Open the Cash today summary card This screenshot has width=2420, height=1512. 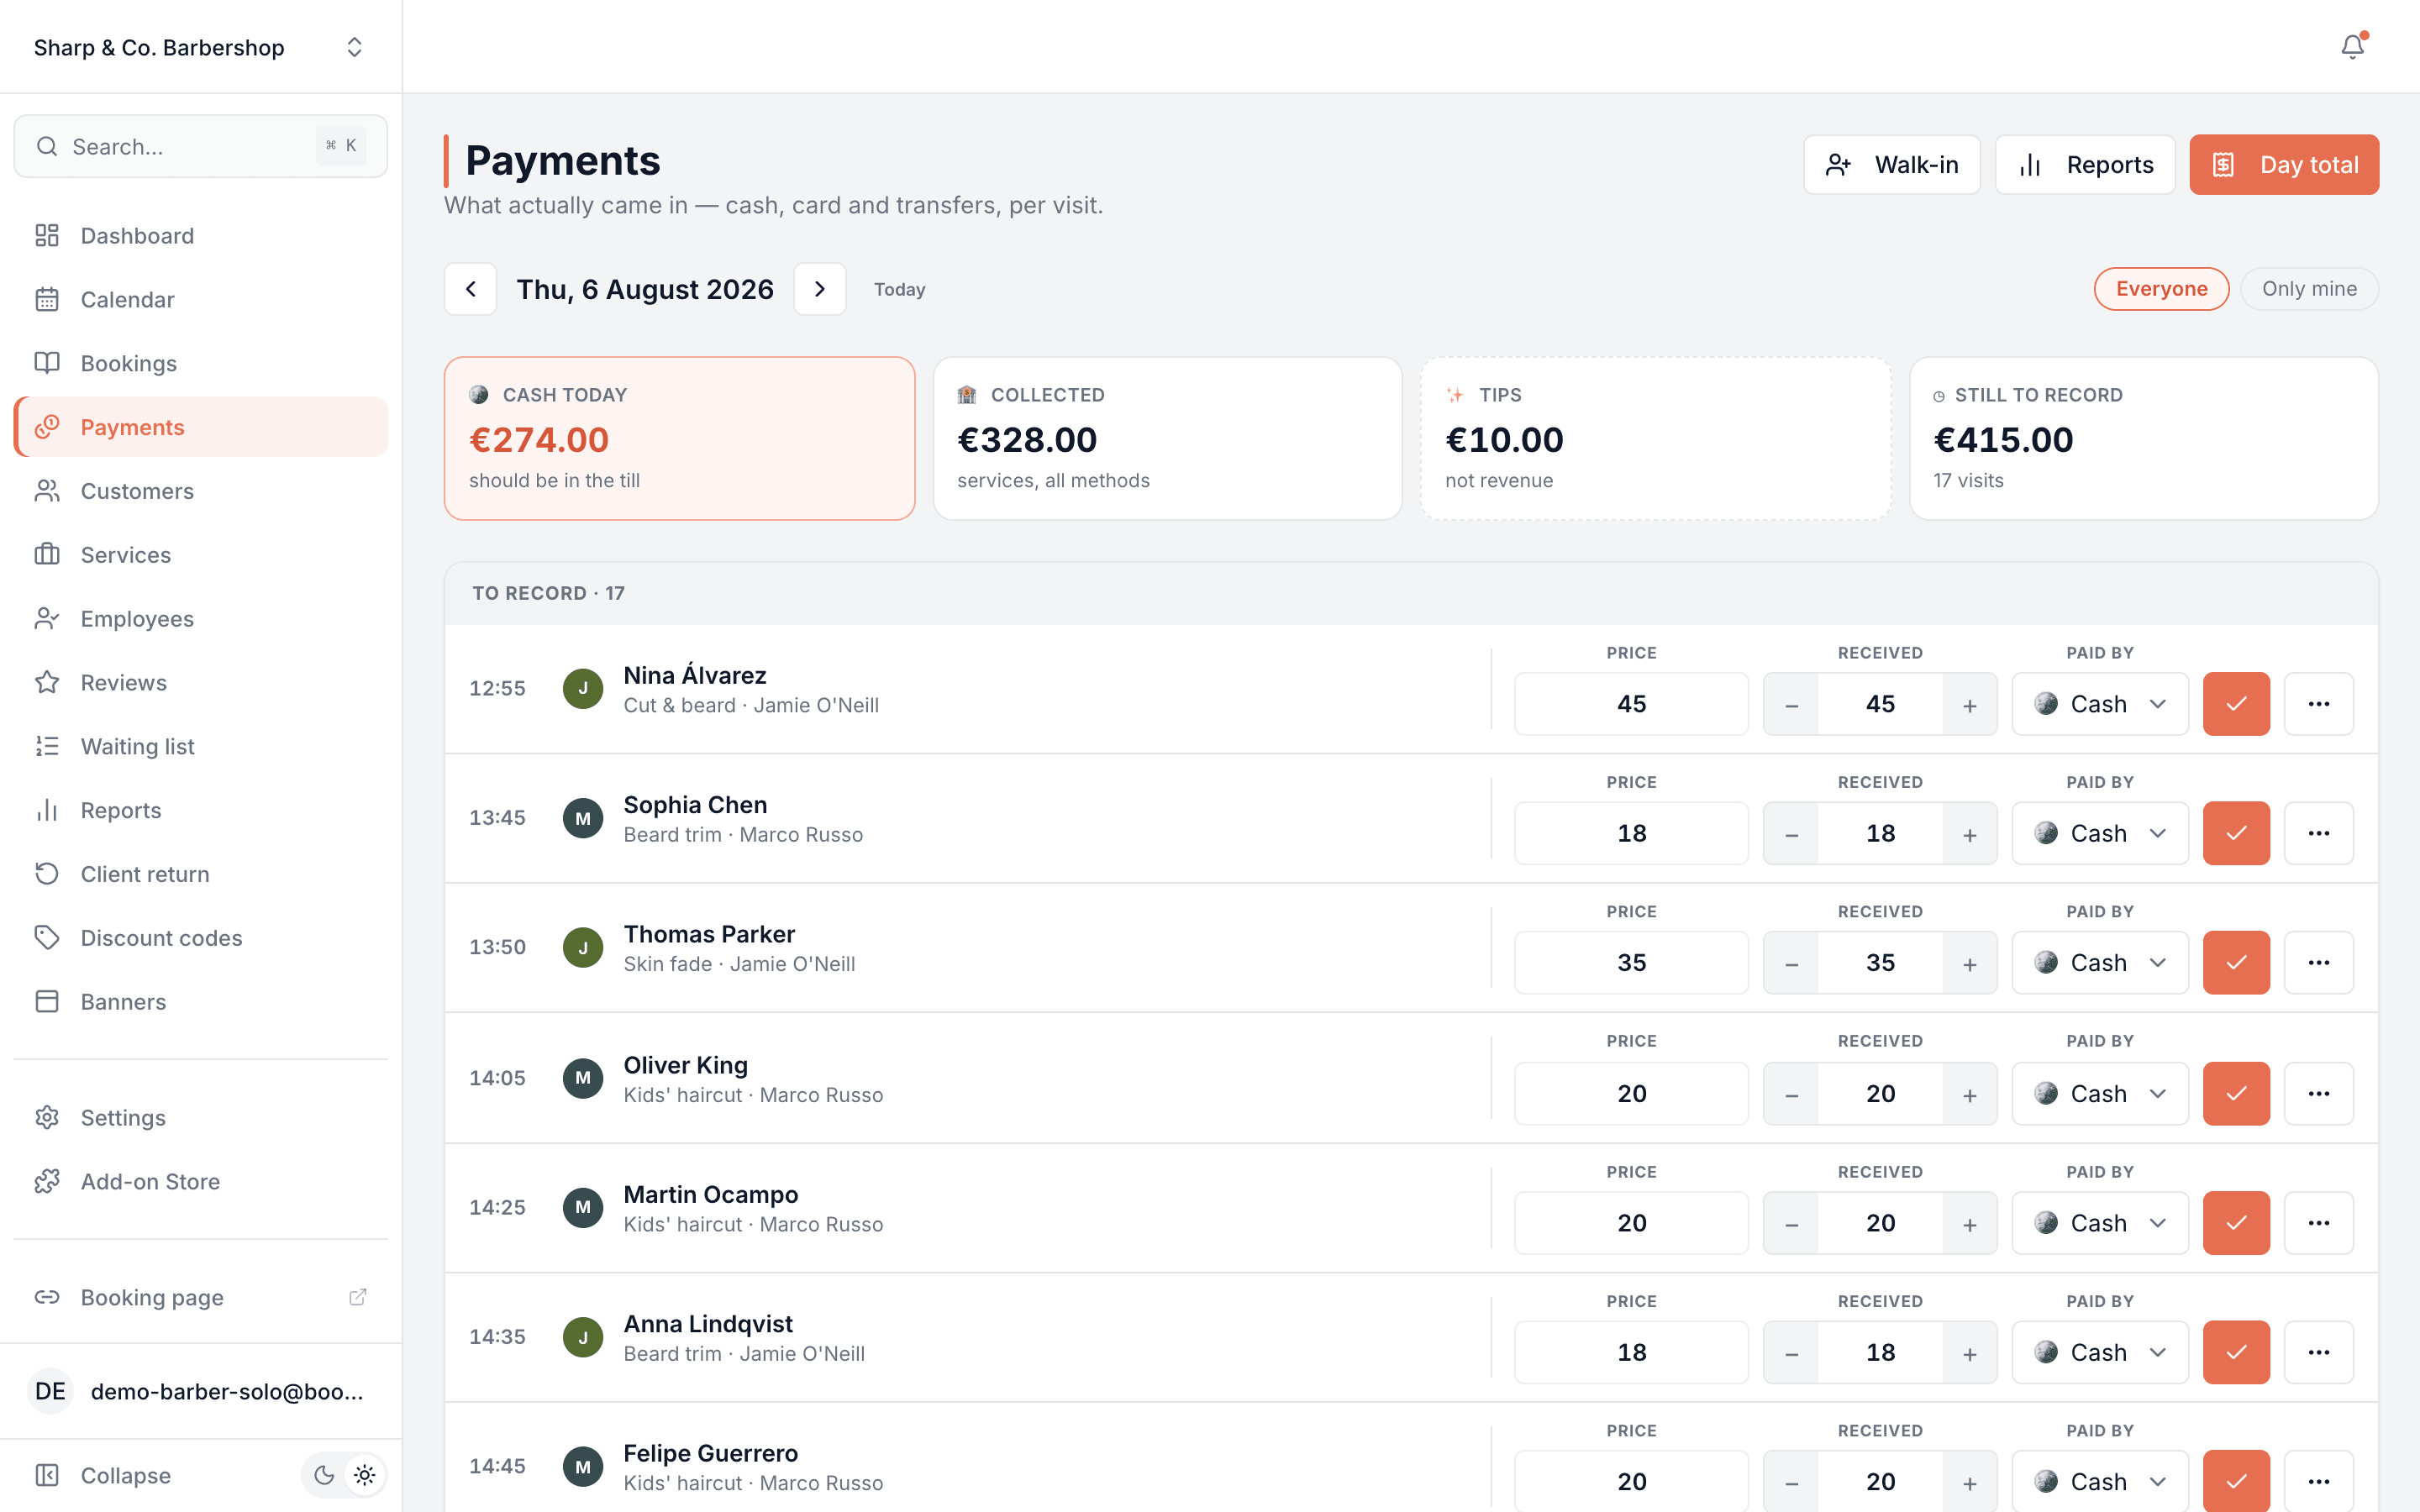click(x=679, y=438)
